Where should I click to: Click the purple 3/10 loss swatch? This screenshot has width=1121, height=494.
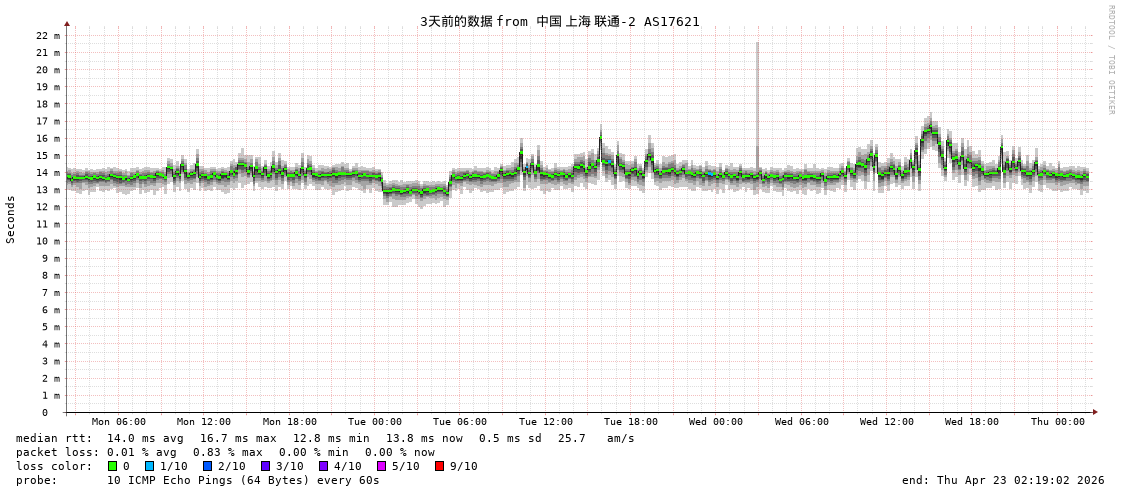tap(266, 466)
